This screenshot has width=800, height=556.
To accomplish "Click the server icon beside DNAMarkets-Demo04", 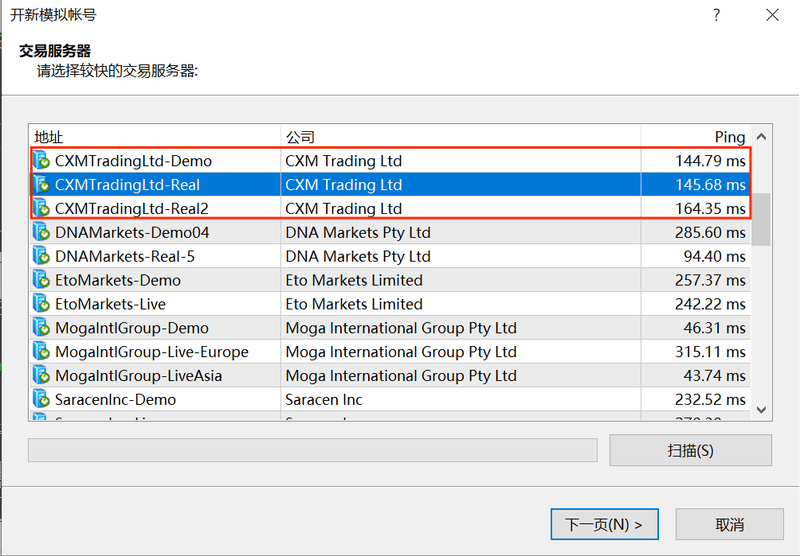I will [41, 232].
